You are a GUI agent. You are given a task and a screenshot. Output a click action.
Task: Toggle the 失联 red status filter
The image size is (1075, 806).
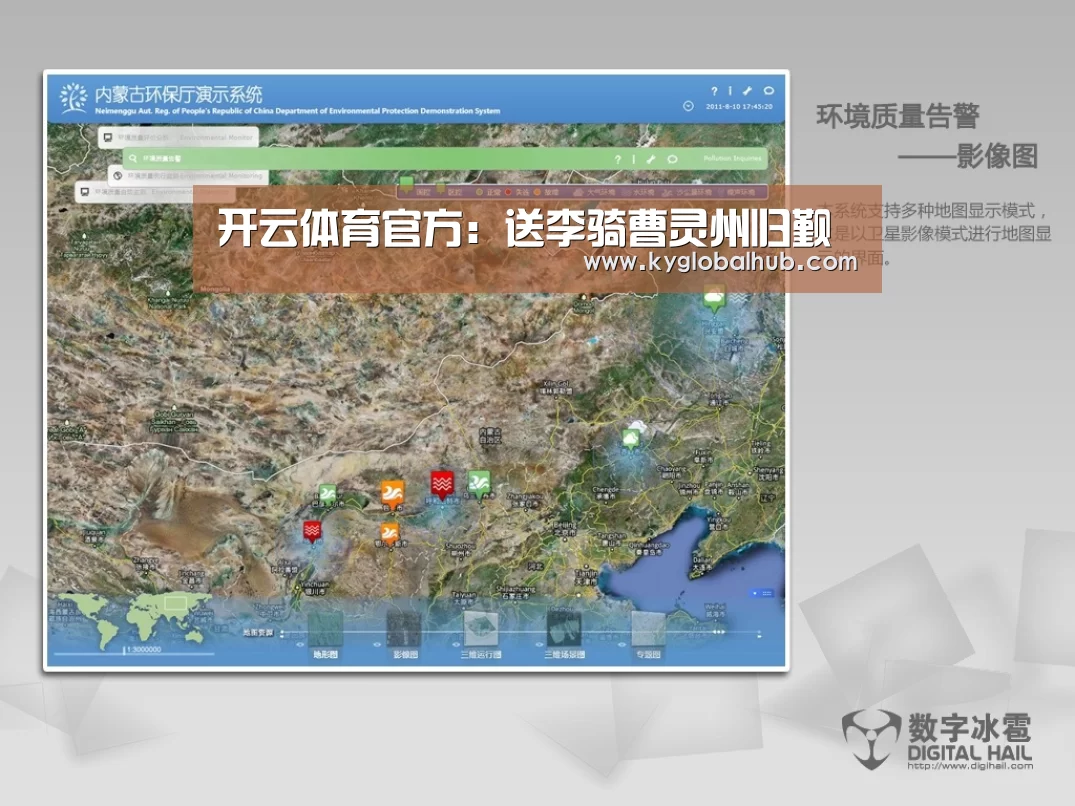[517, 193]
